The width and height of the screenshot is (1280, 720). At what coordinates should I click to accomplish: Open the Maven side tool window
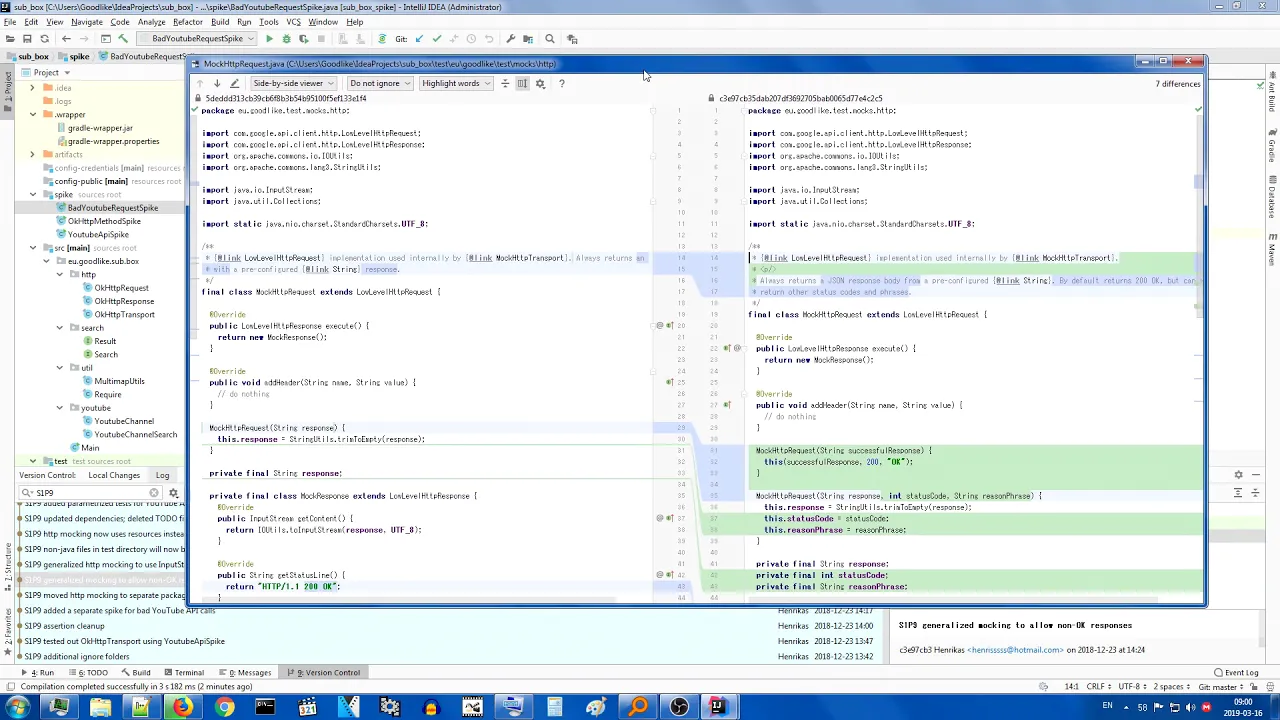point(1272,248)
